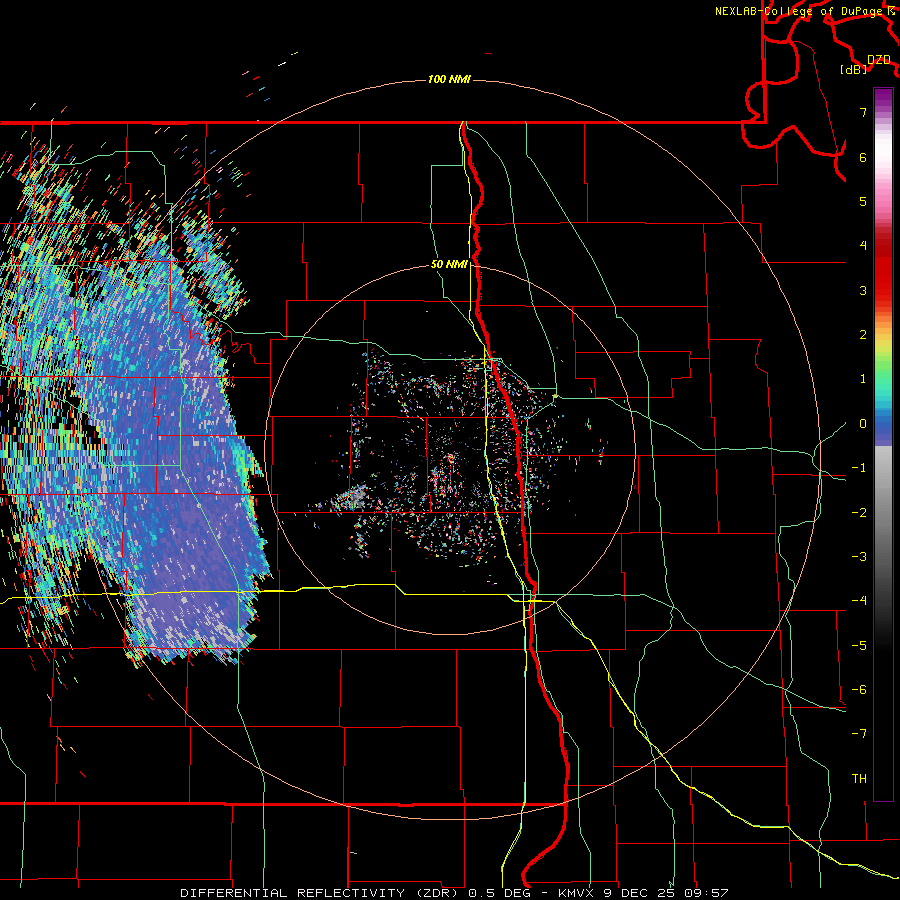The image size is (900, 900).
Task: Click the TH label on color scale
Action: pos(859,779)
